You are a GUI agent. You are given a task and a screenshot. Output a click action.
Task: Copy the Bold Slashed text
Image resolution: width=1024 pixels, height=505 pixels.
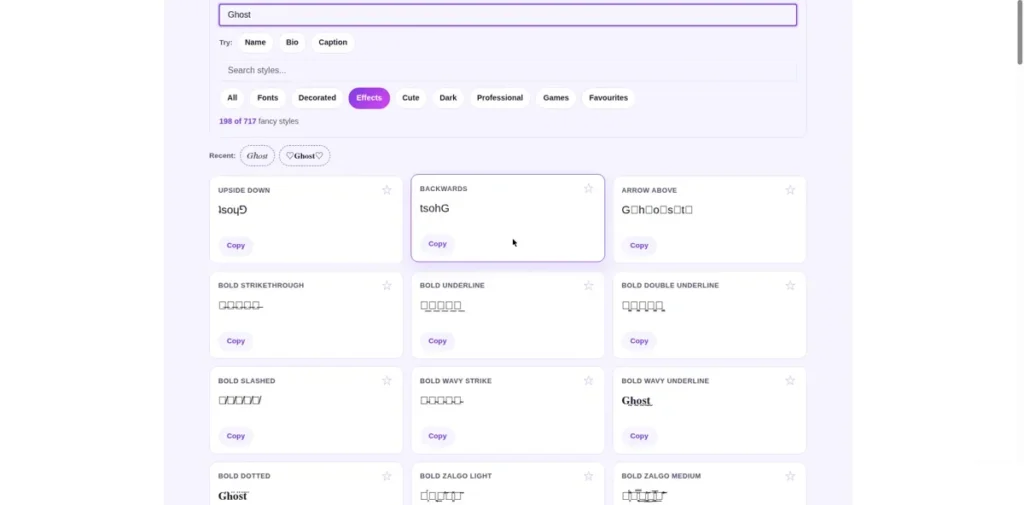(x=236, y=436)
